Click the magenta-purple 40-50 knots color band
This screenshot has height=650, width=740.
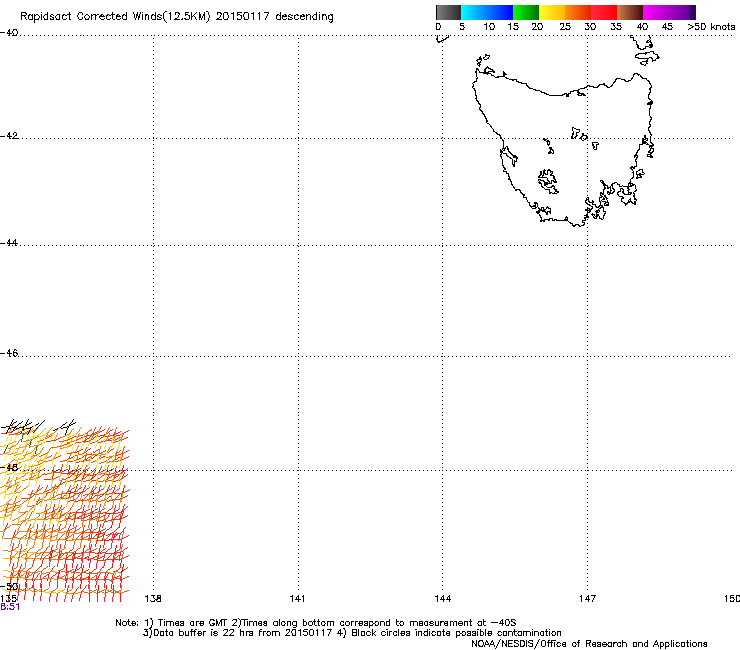(x=669, y=12)
